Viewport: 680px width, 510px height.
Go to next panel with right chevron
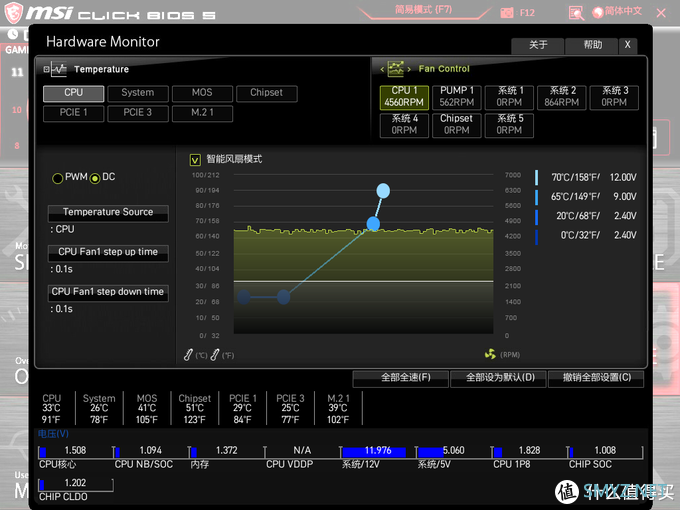click(x=409, y=69)
